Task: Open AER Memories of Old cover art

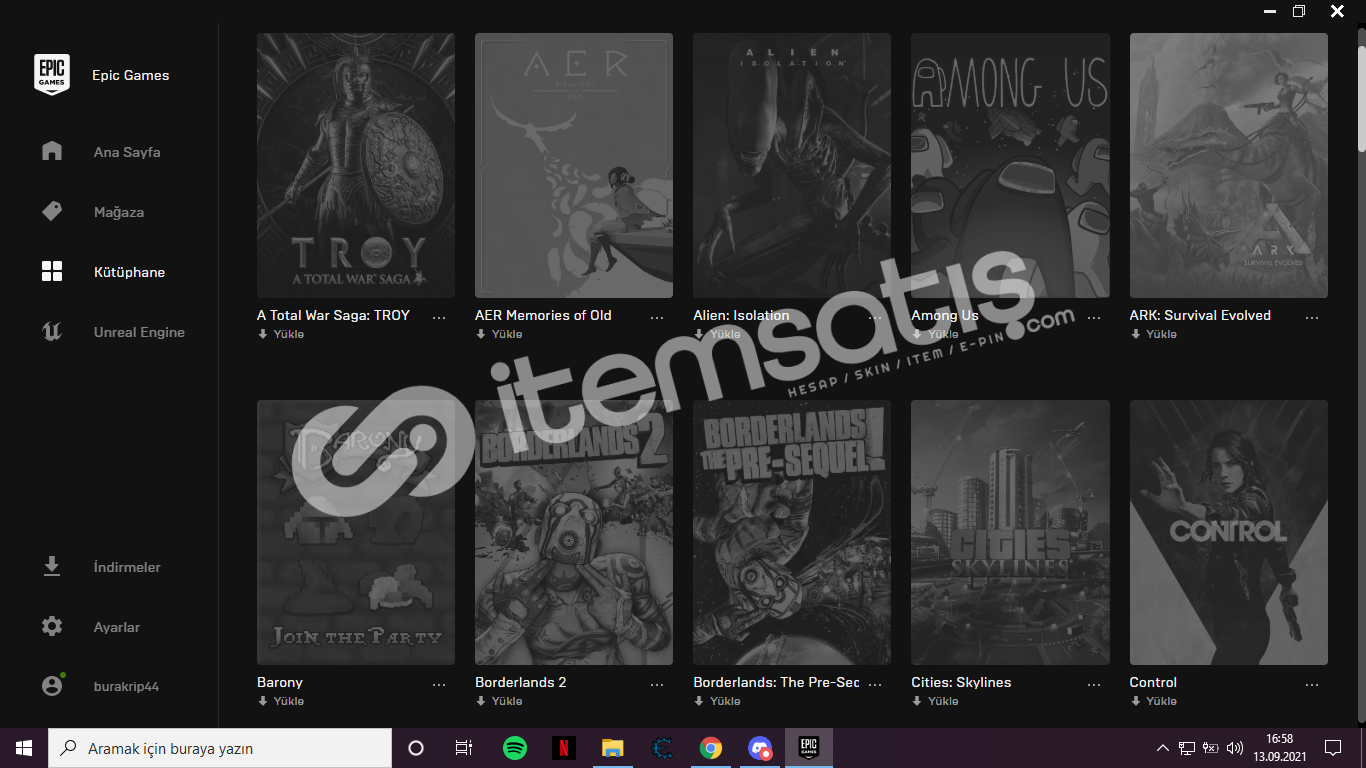Action: (x=574, y=165)
